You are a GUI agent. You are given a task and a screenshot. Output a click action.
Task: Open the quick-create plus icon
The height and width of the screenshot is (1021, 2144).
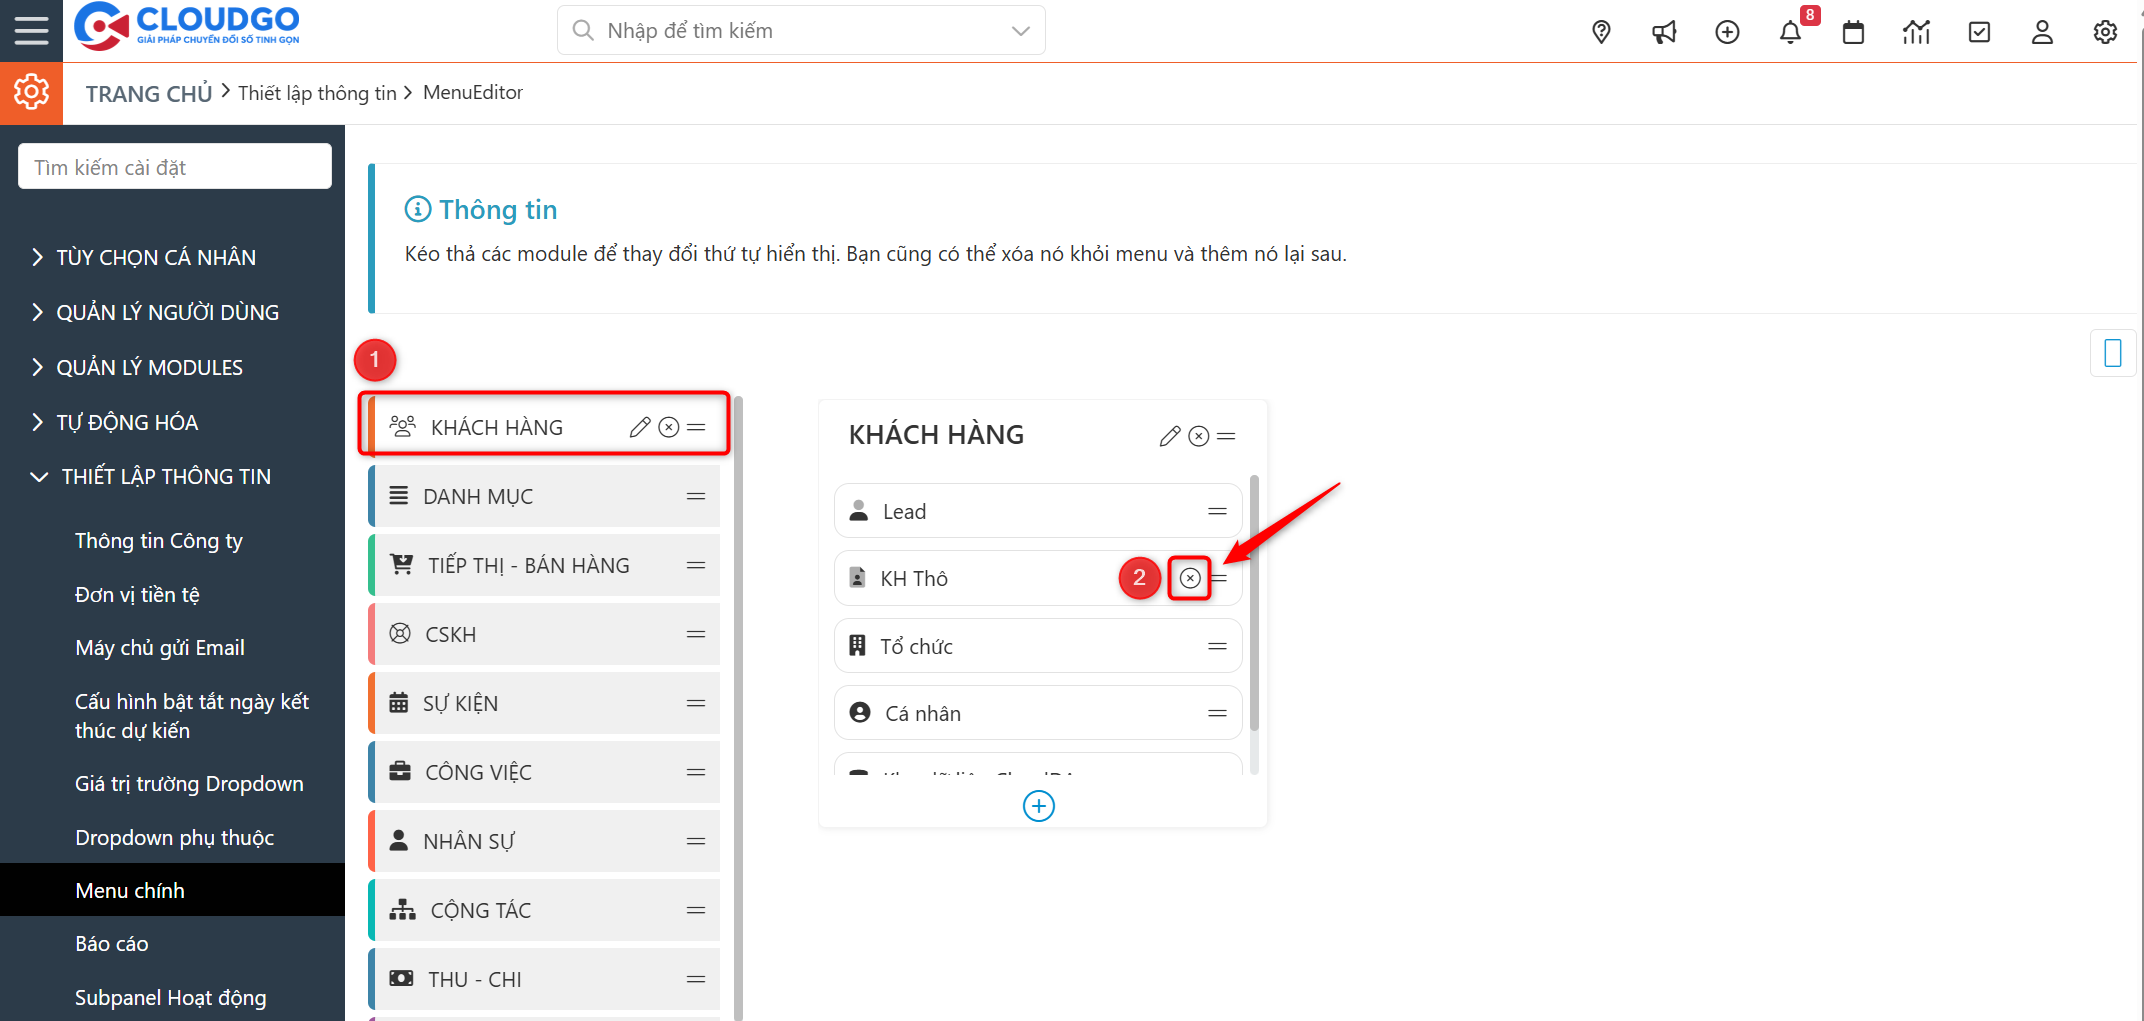(1727, 31)
